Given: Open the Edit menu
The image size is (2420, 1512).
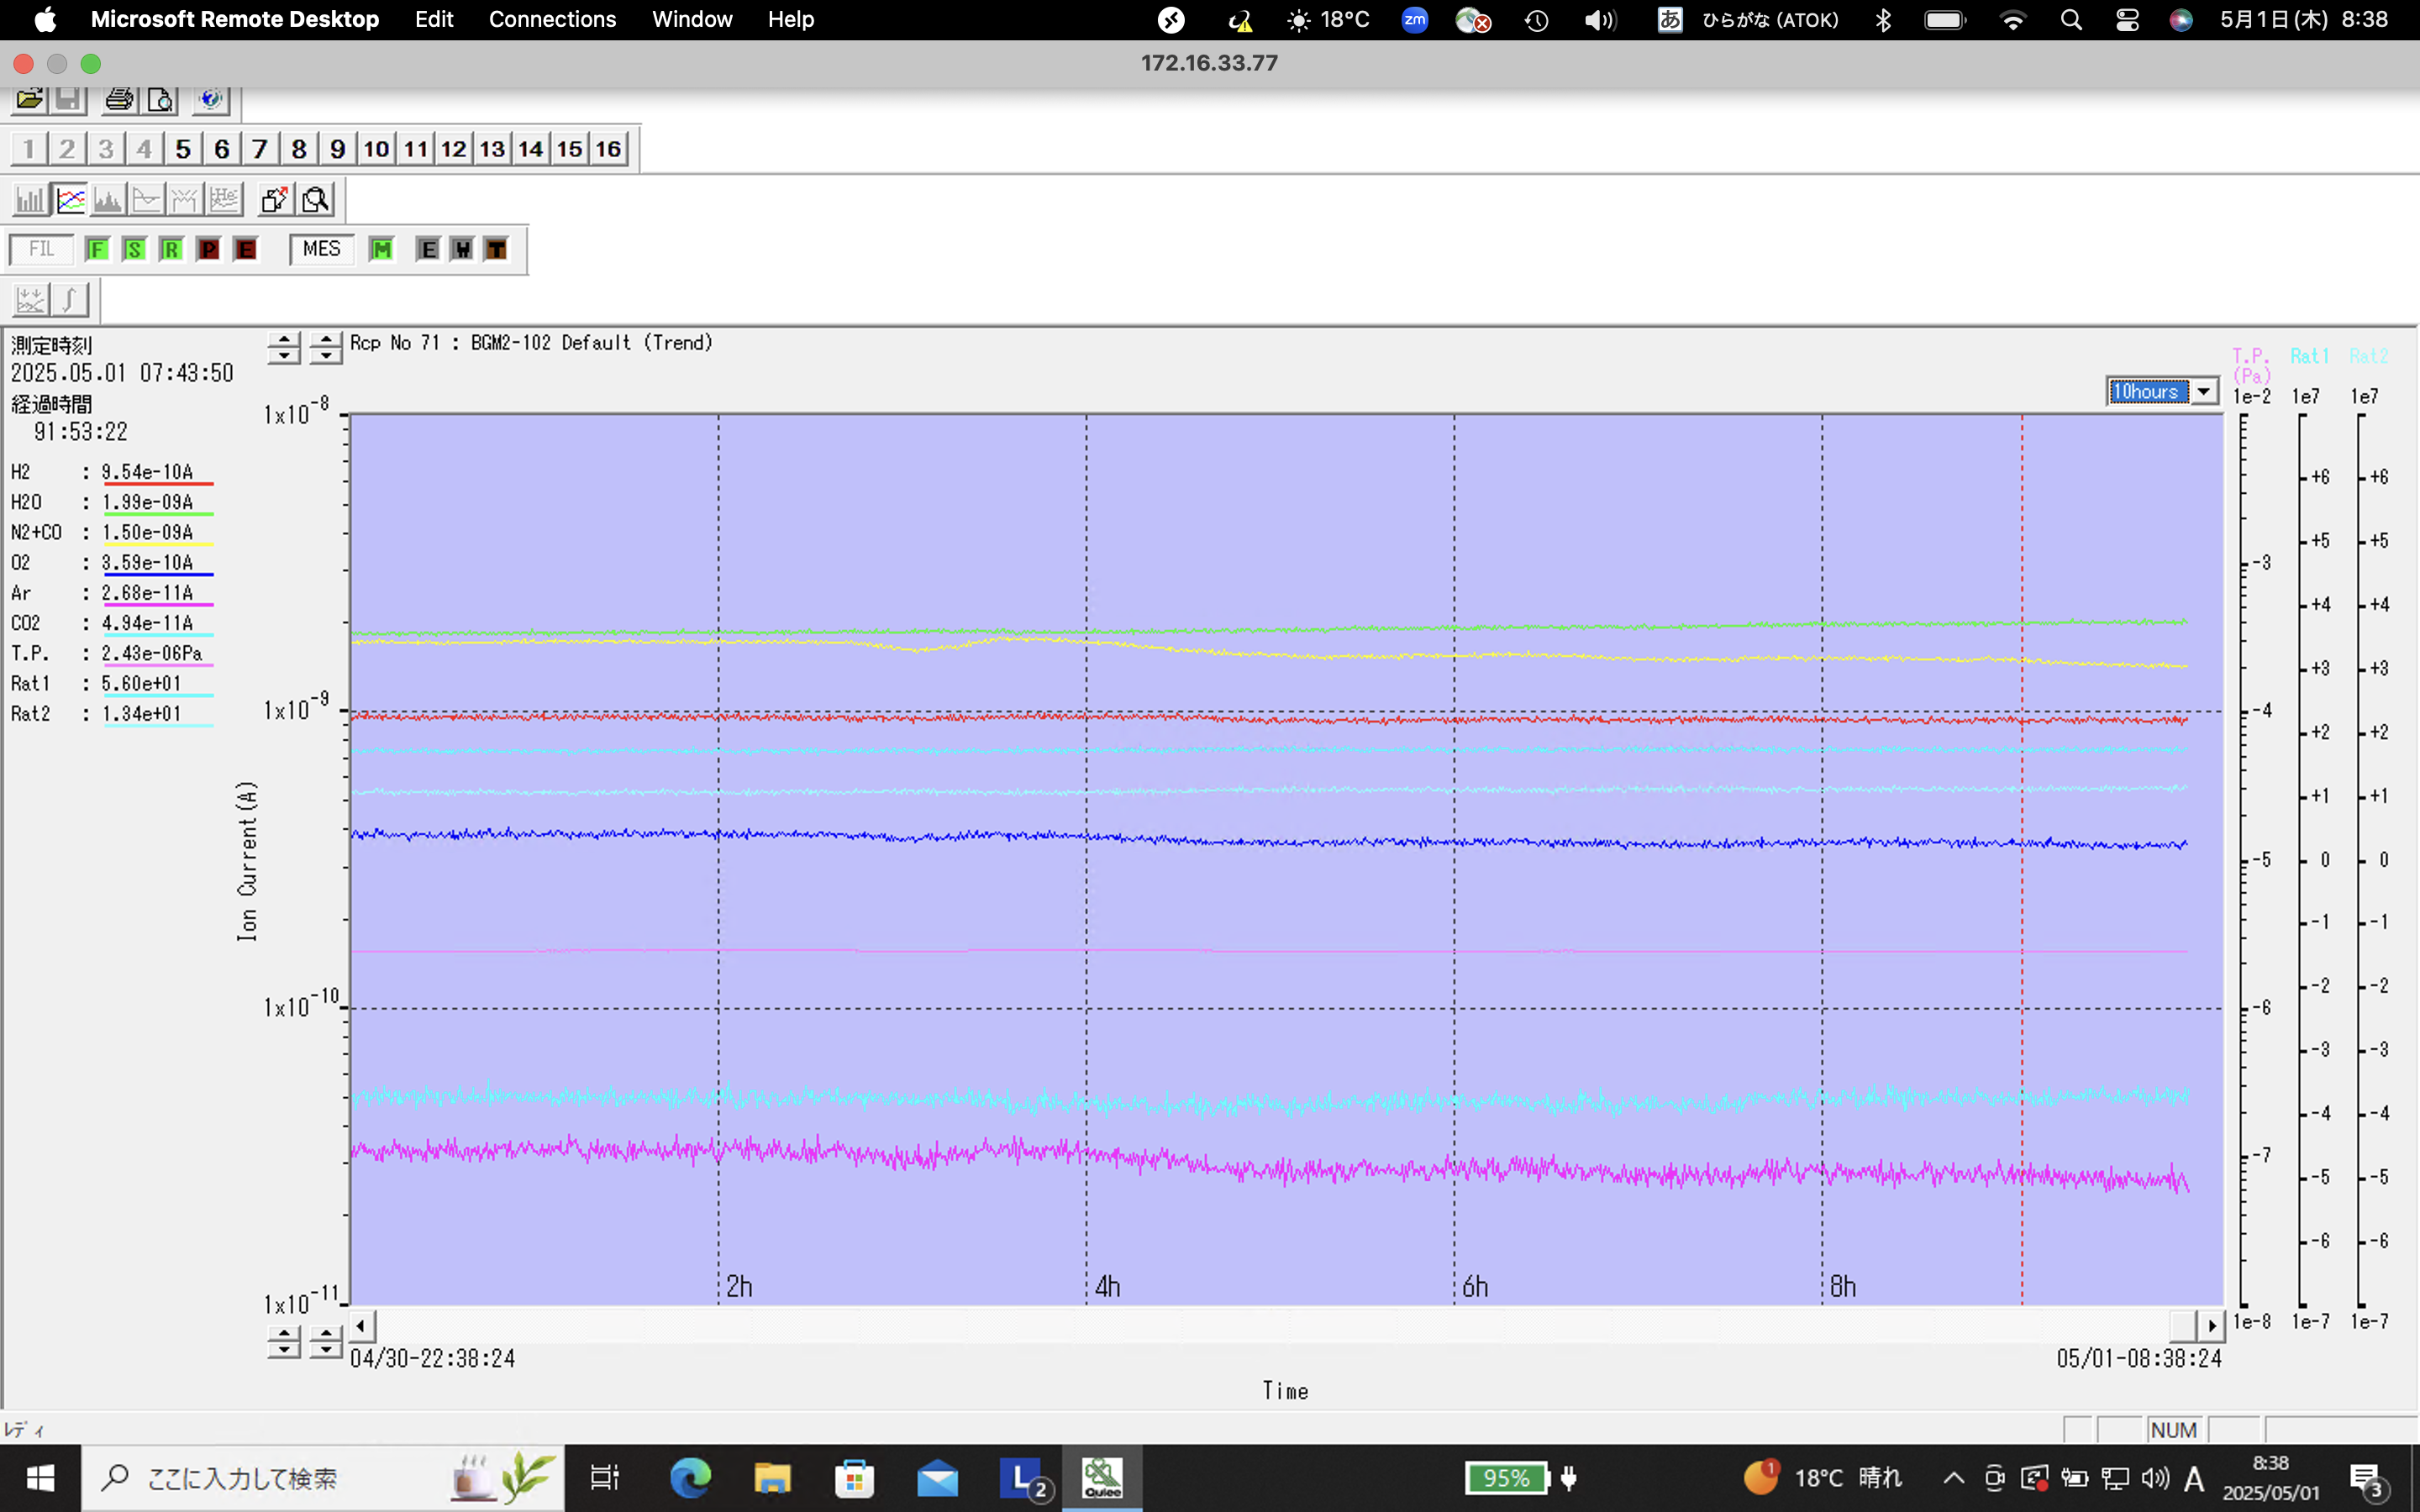Looking at the screenshot, I should pos(434,20).
